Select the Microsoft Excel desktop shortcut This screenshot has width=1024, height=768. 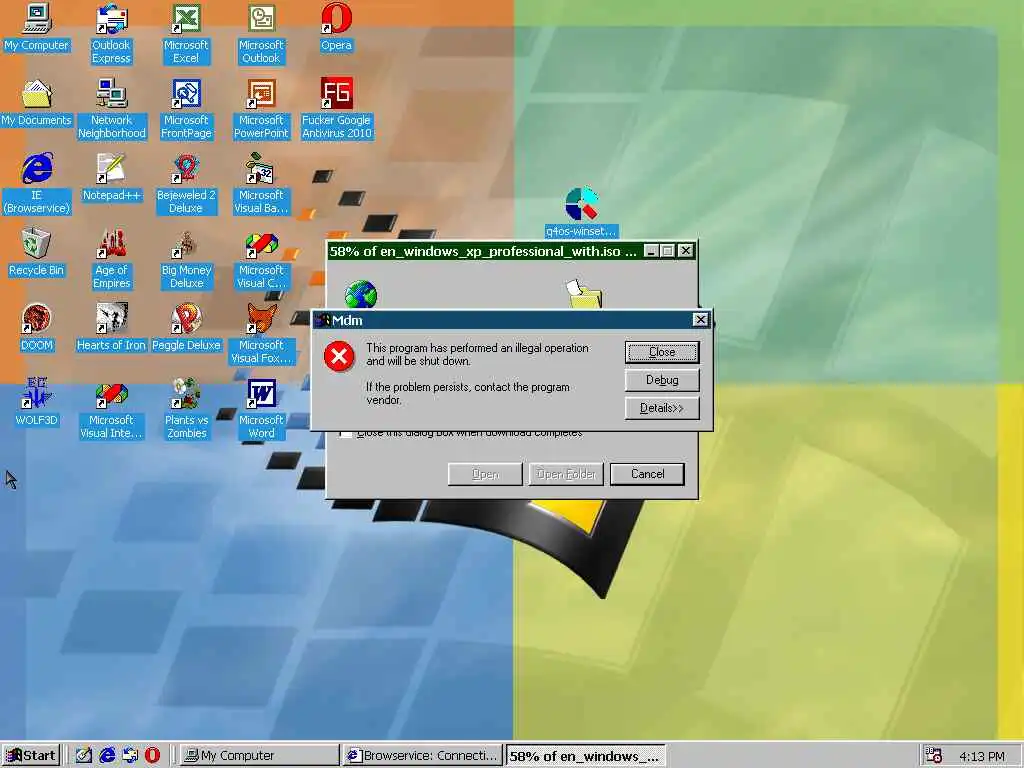186,33
